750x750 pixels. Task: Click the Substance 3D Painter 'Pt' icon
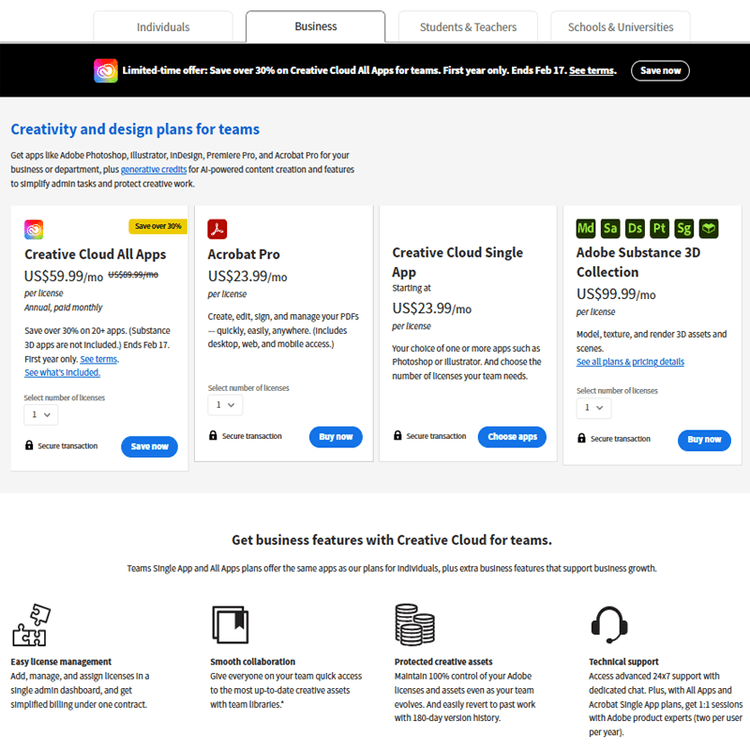[x=659, y=228]
